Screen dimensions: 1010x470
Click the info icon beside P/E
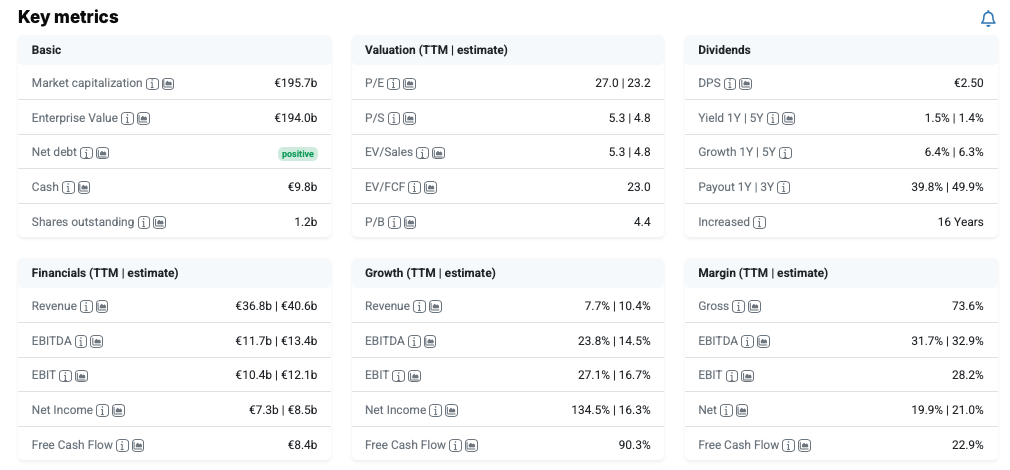click(x=394, y=84)
